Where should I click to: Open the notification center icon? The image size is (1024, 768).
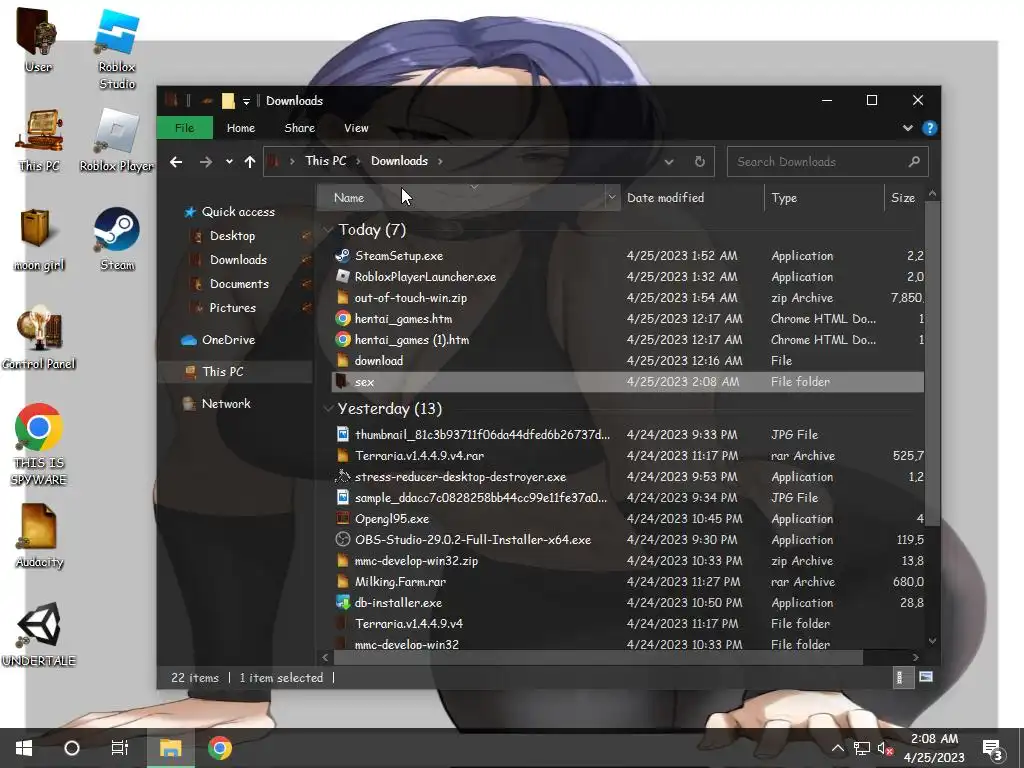click(992, 749)
